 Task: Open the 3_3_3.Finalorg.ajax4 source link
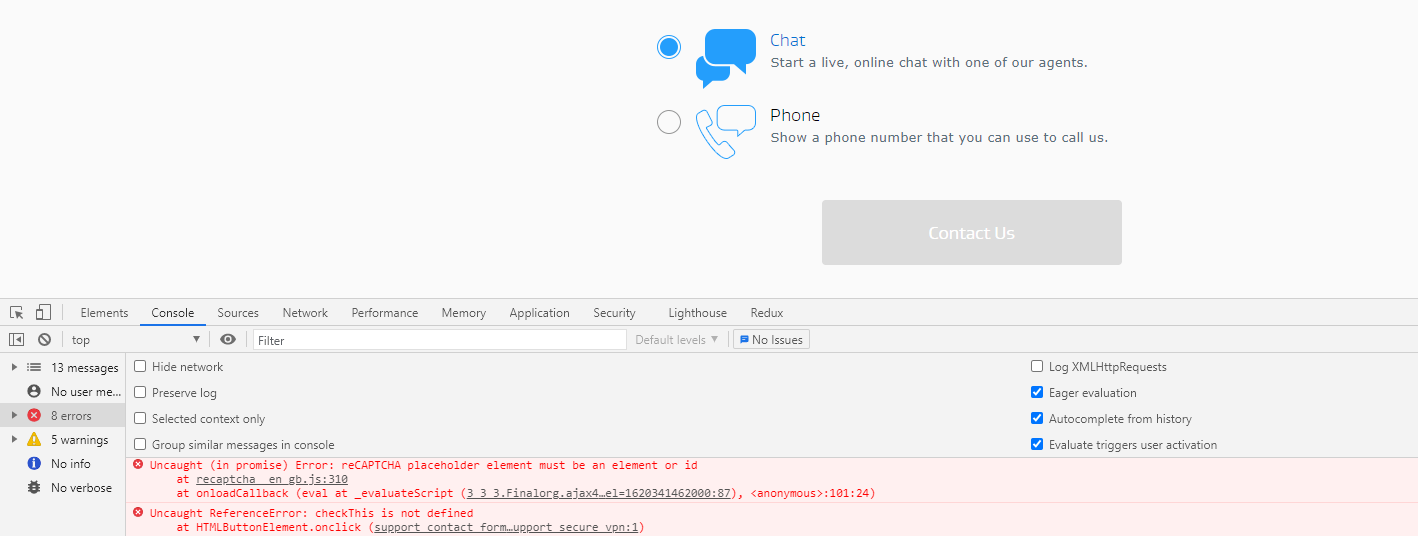coord(600,493)
